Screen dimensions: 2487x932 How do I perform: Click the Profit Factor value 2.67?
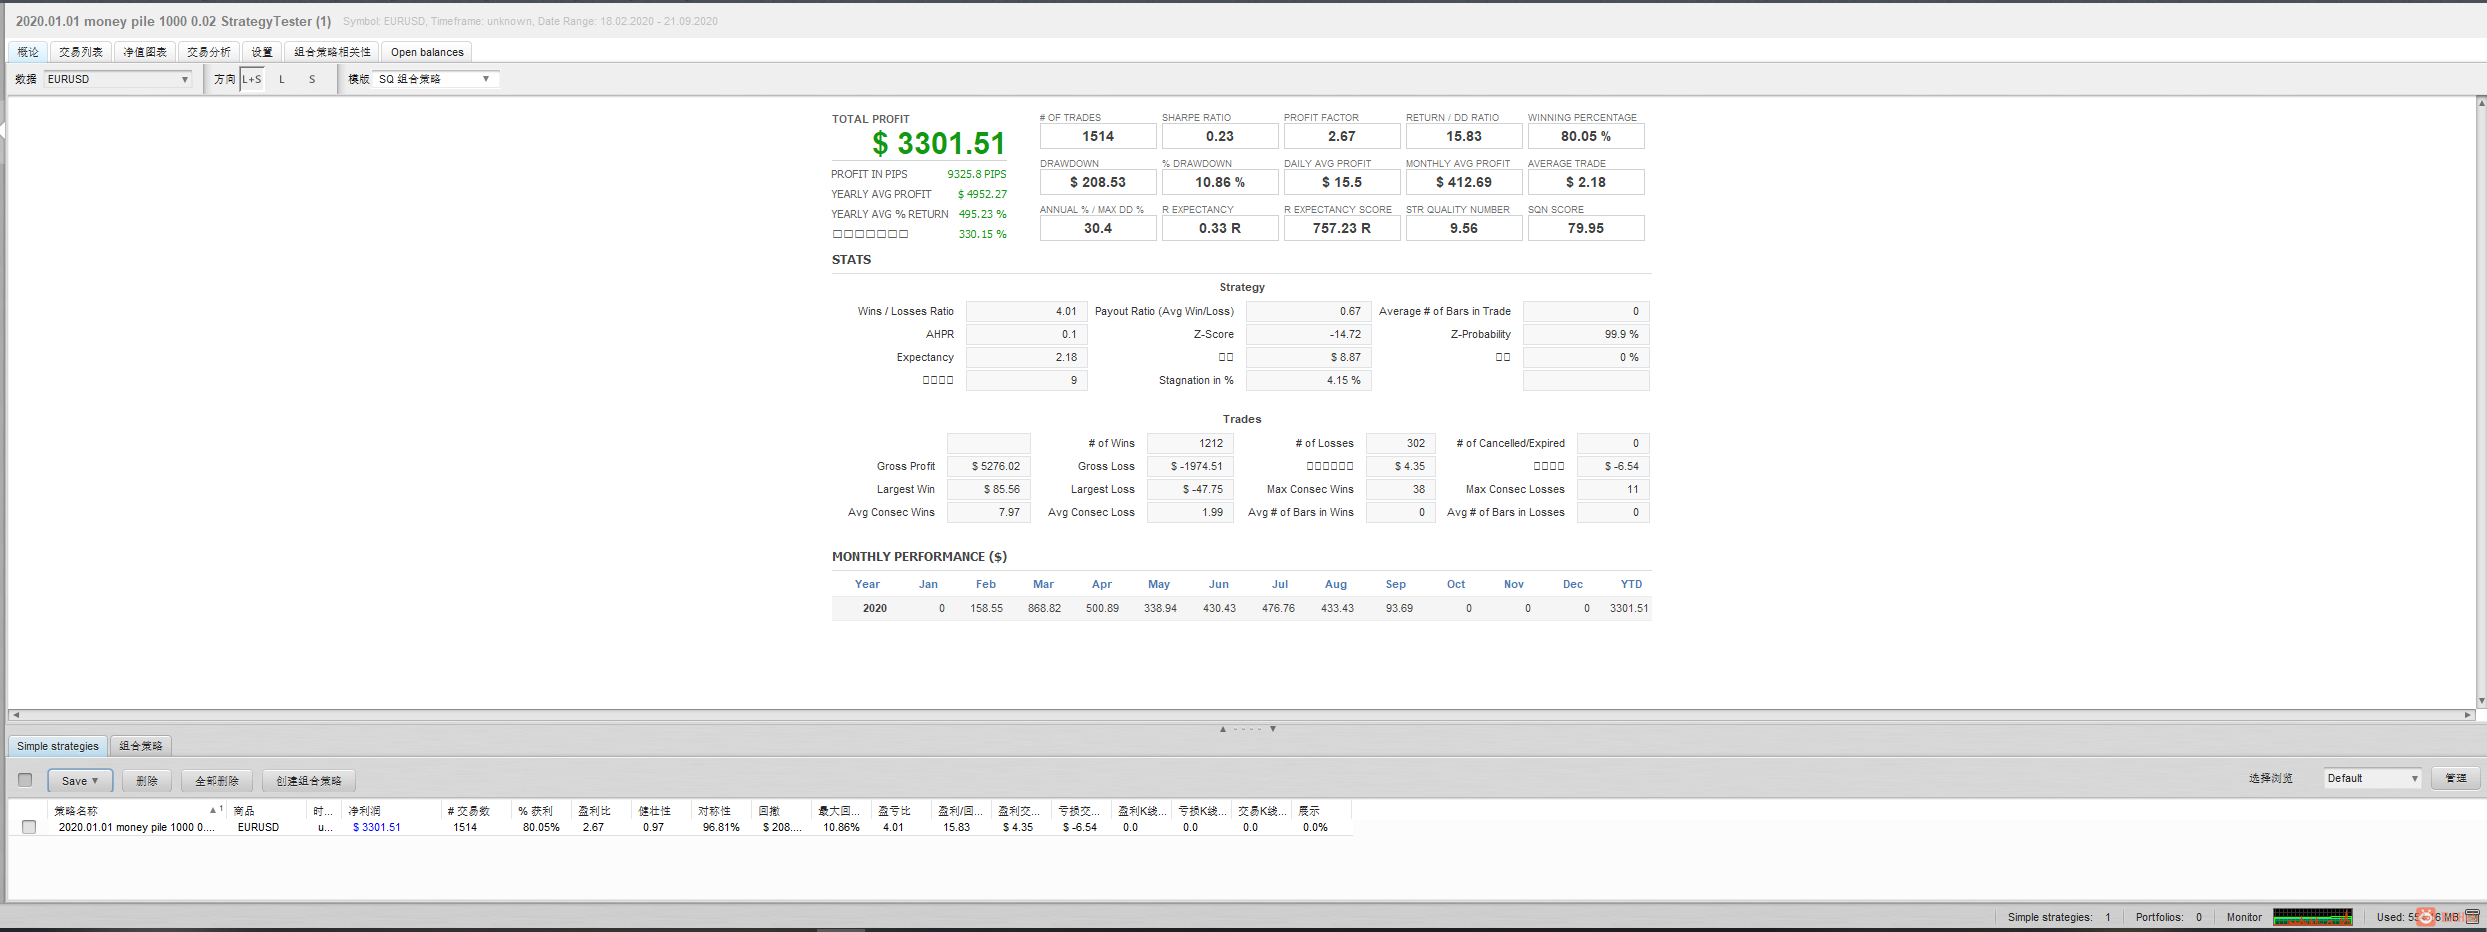click(x=1342, y=136)
